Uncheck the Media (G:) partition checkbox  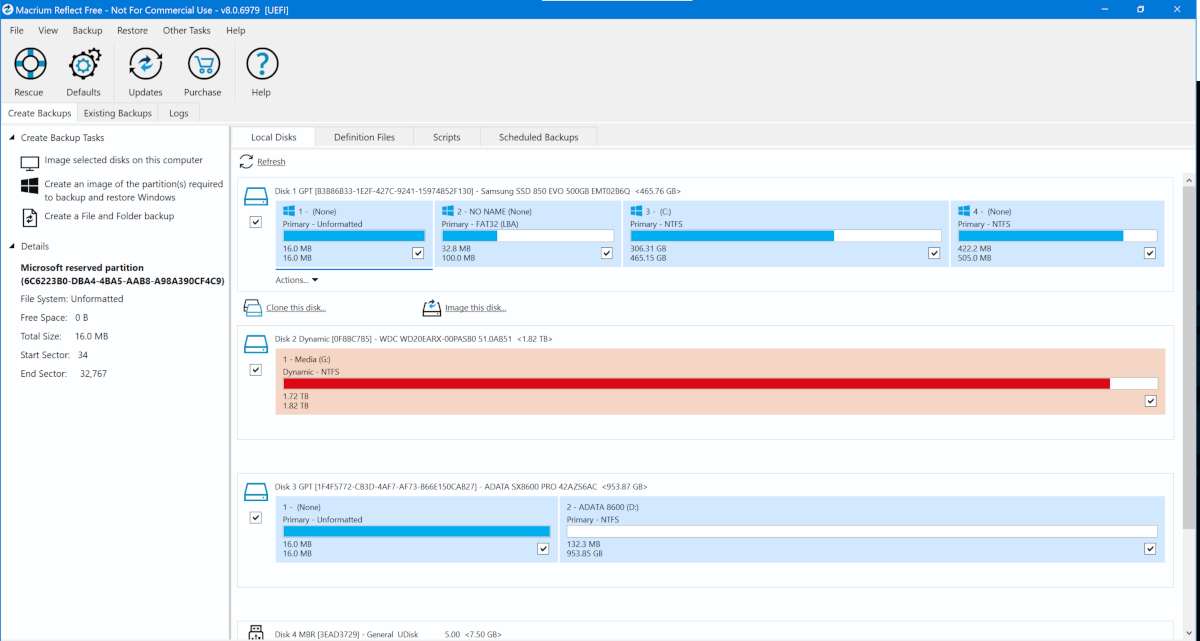point(1150,401)
